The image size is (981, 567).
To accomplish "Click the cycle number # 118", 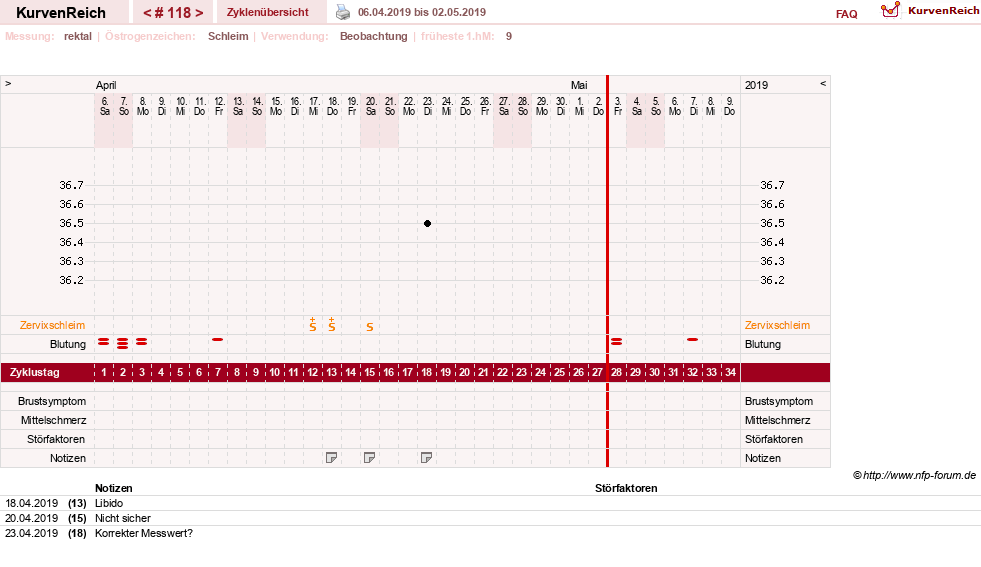I will click(x=173, y=13).
